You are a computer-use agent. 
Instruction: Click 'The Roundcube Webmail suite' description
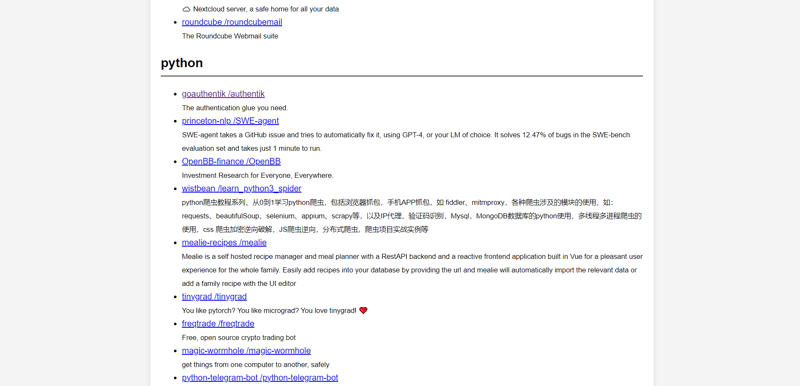(x=230, y=36)
